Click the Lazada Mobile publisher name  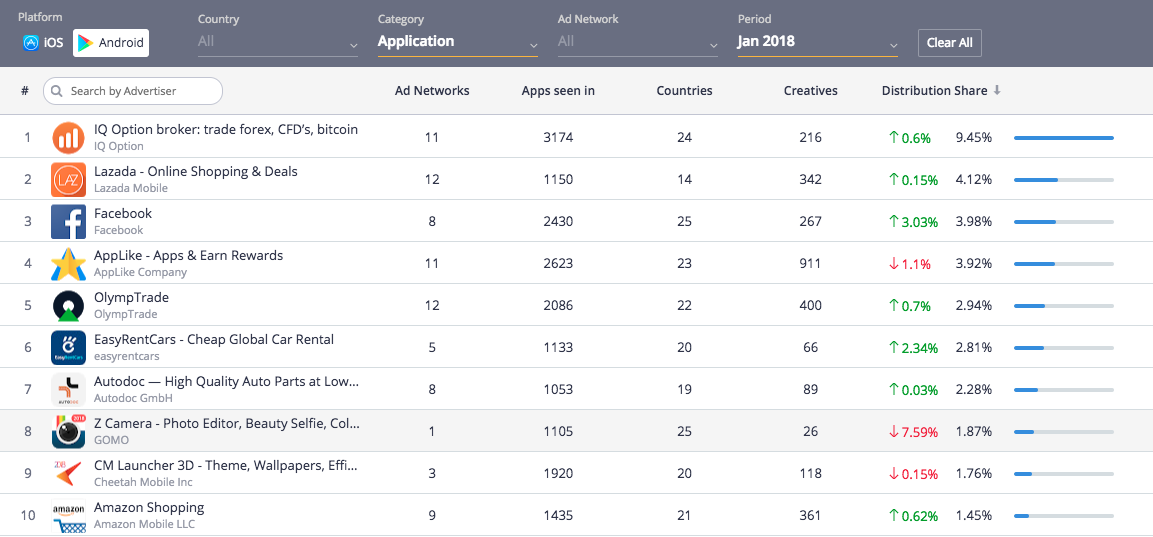pos(131,188)
